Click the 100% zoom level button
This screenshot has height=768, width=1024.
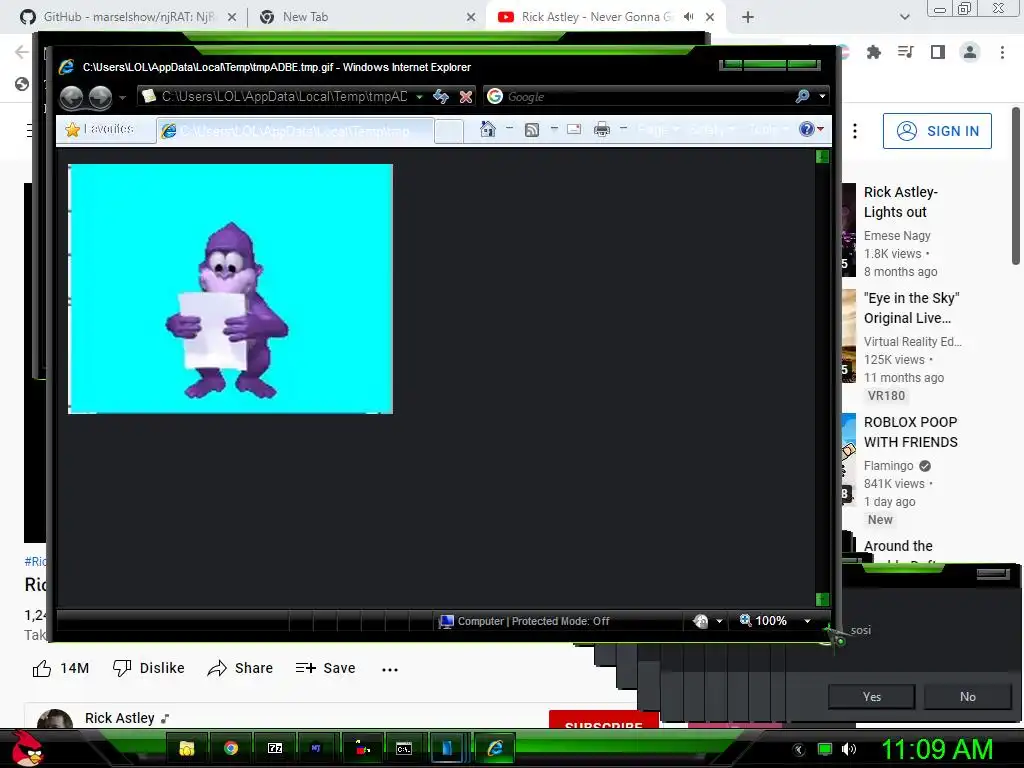coord(763,620)
